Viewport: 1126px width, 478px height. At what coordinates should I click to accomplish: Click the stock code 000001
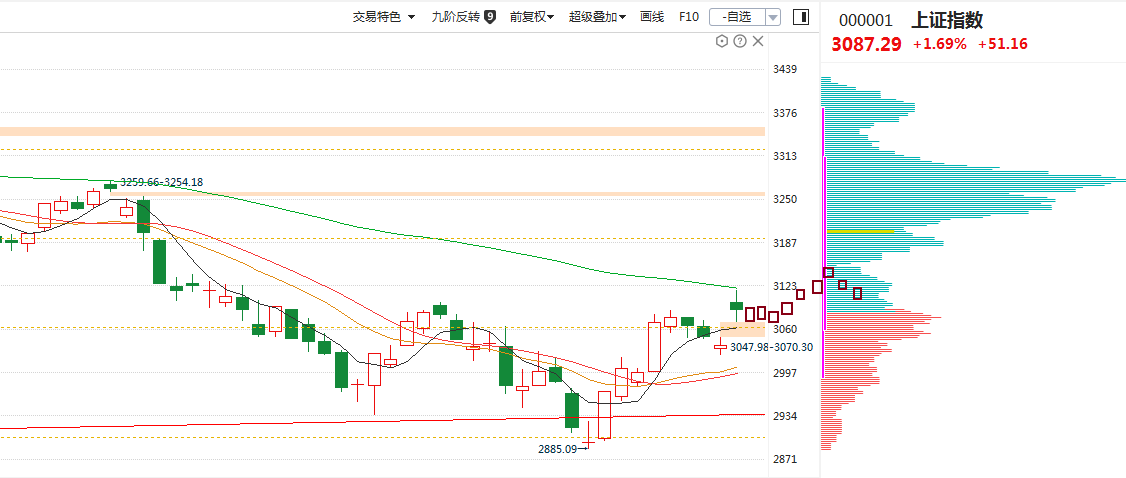[x=865, y=21]
